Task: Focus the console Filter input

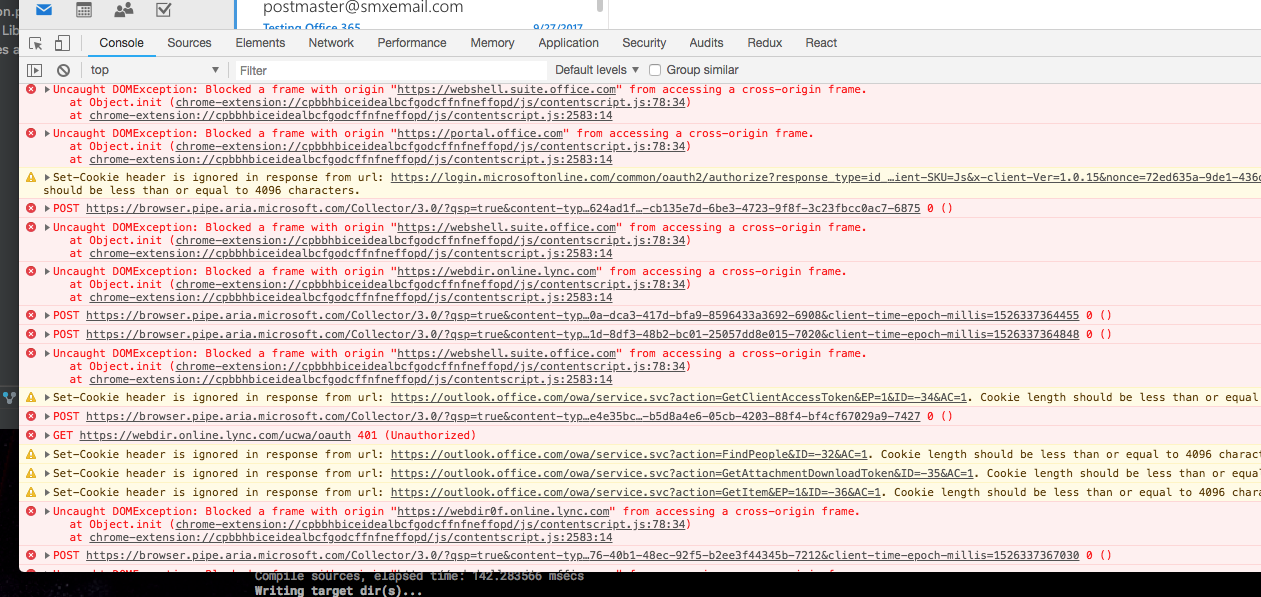Action: [x=391, y=70]
